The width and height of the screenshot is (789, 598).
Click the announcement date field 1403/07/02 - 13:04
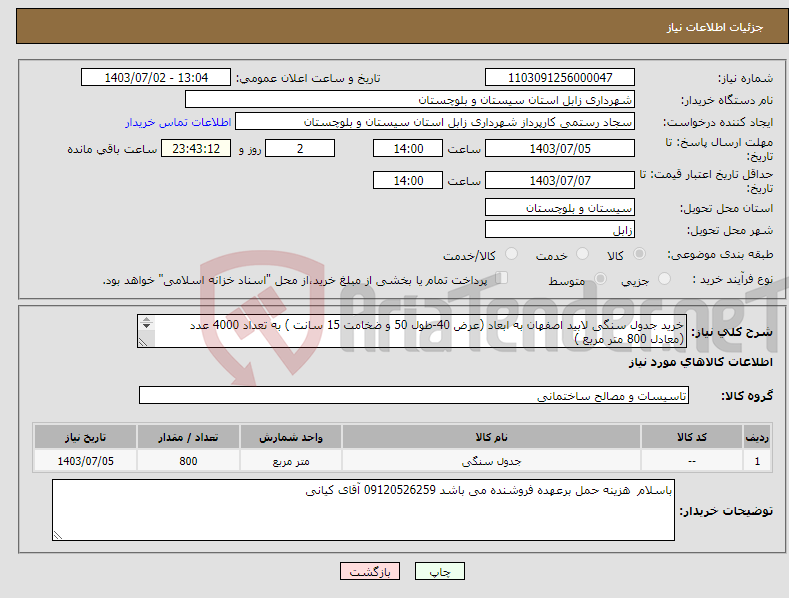click(156, 78)
